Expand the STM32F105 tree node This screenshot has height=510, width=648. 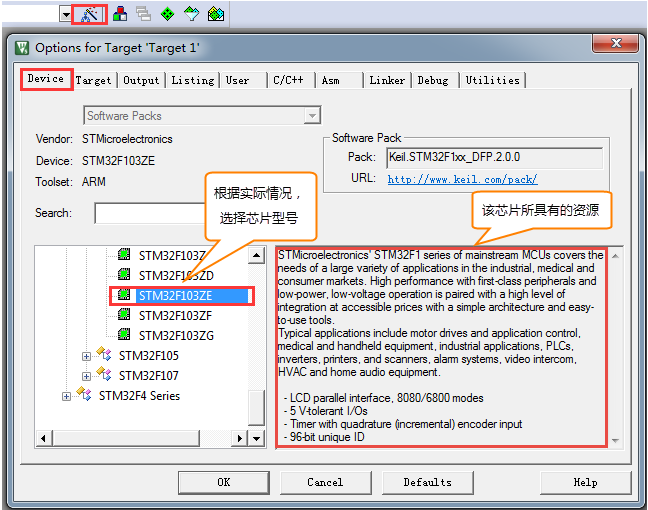pyautogui.click(x=86, y=356)
